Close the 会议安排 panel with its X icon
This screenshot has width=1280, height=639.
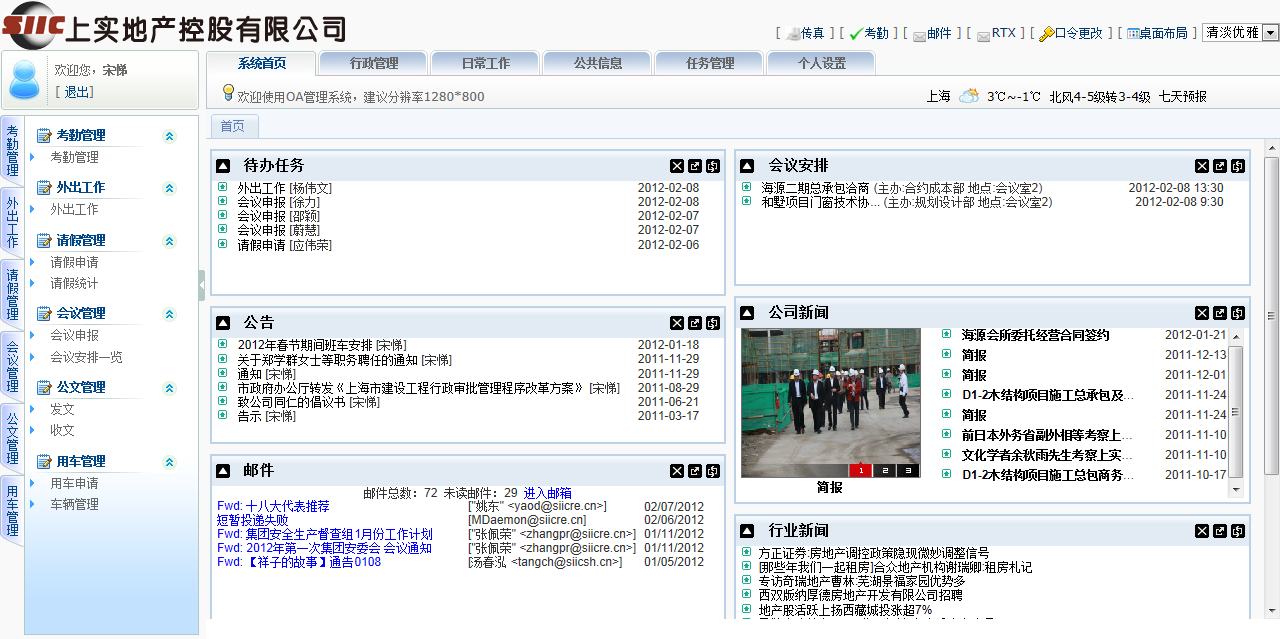1202,166
